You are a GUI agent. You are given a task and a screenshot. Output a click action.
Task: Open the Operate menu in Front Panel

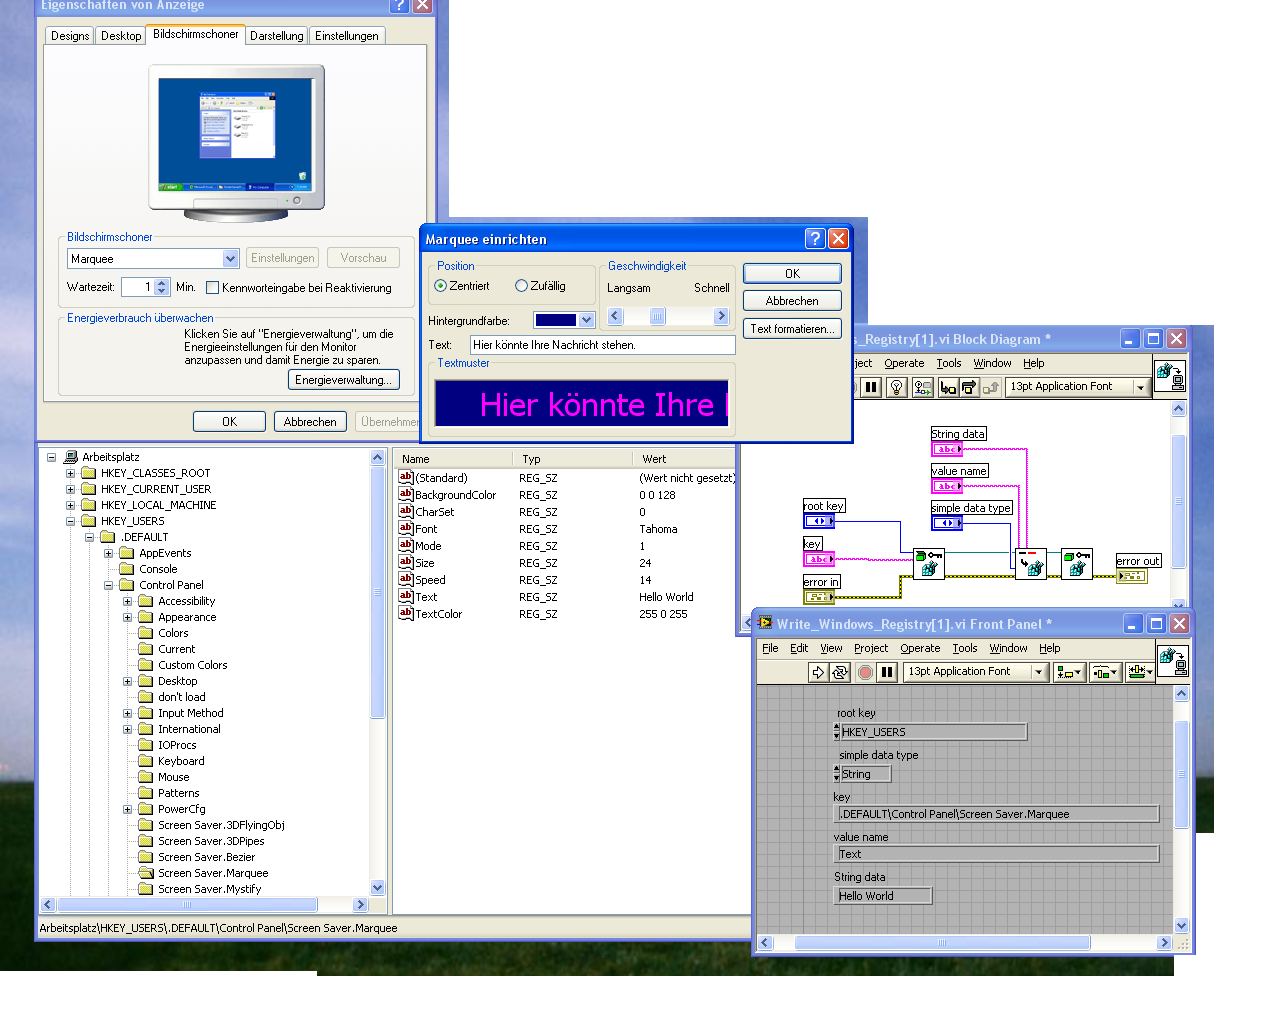click(919, 648)
